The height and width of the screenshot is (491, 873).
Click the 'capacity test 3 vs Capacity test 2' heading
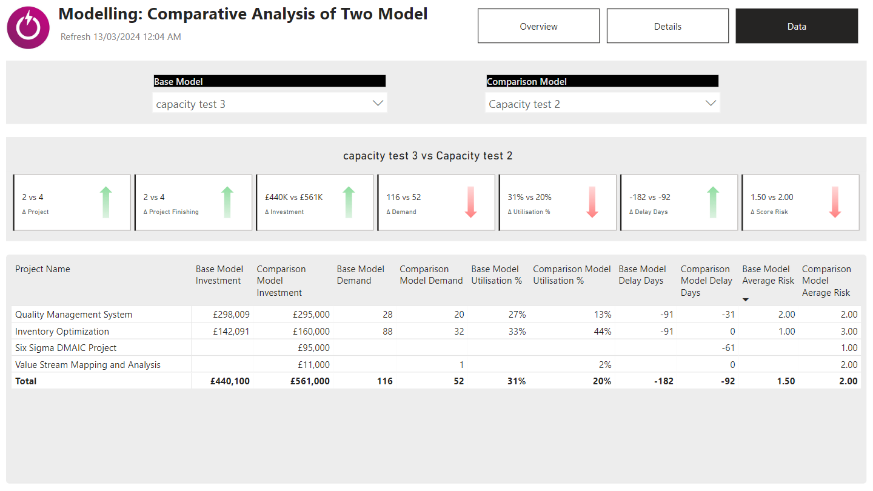click(x=428, y=156)
